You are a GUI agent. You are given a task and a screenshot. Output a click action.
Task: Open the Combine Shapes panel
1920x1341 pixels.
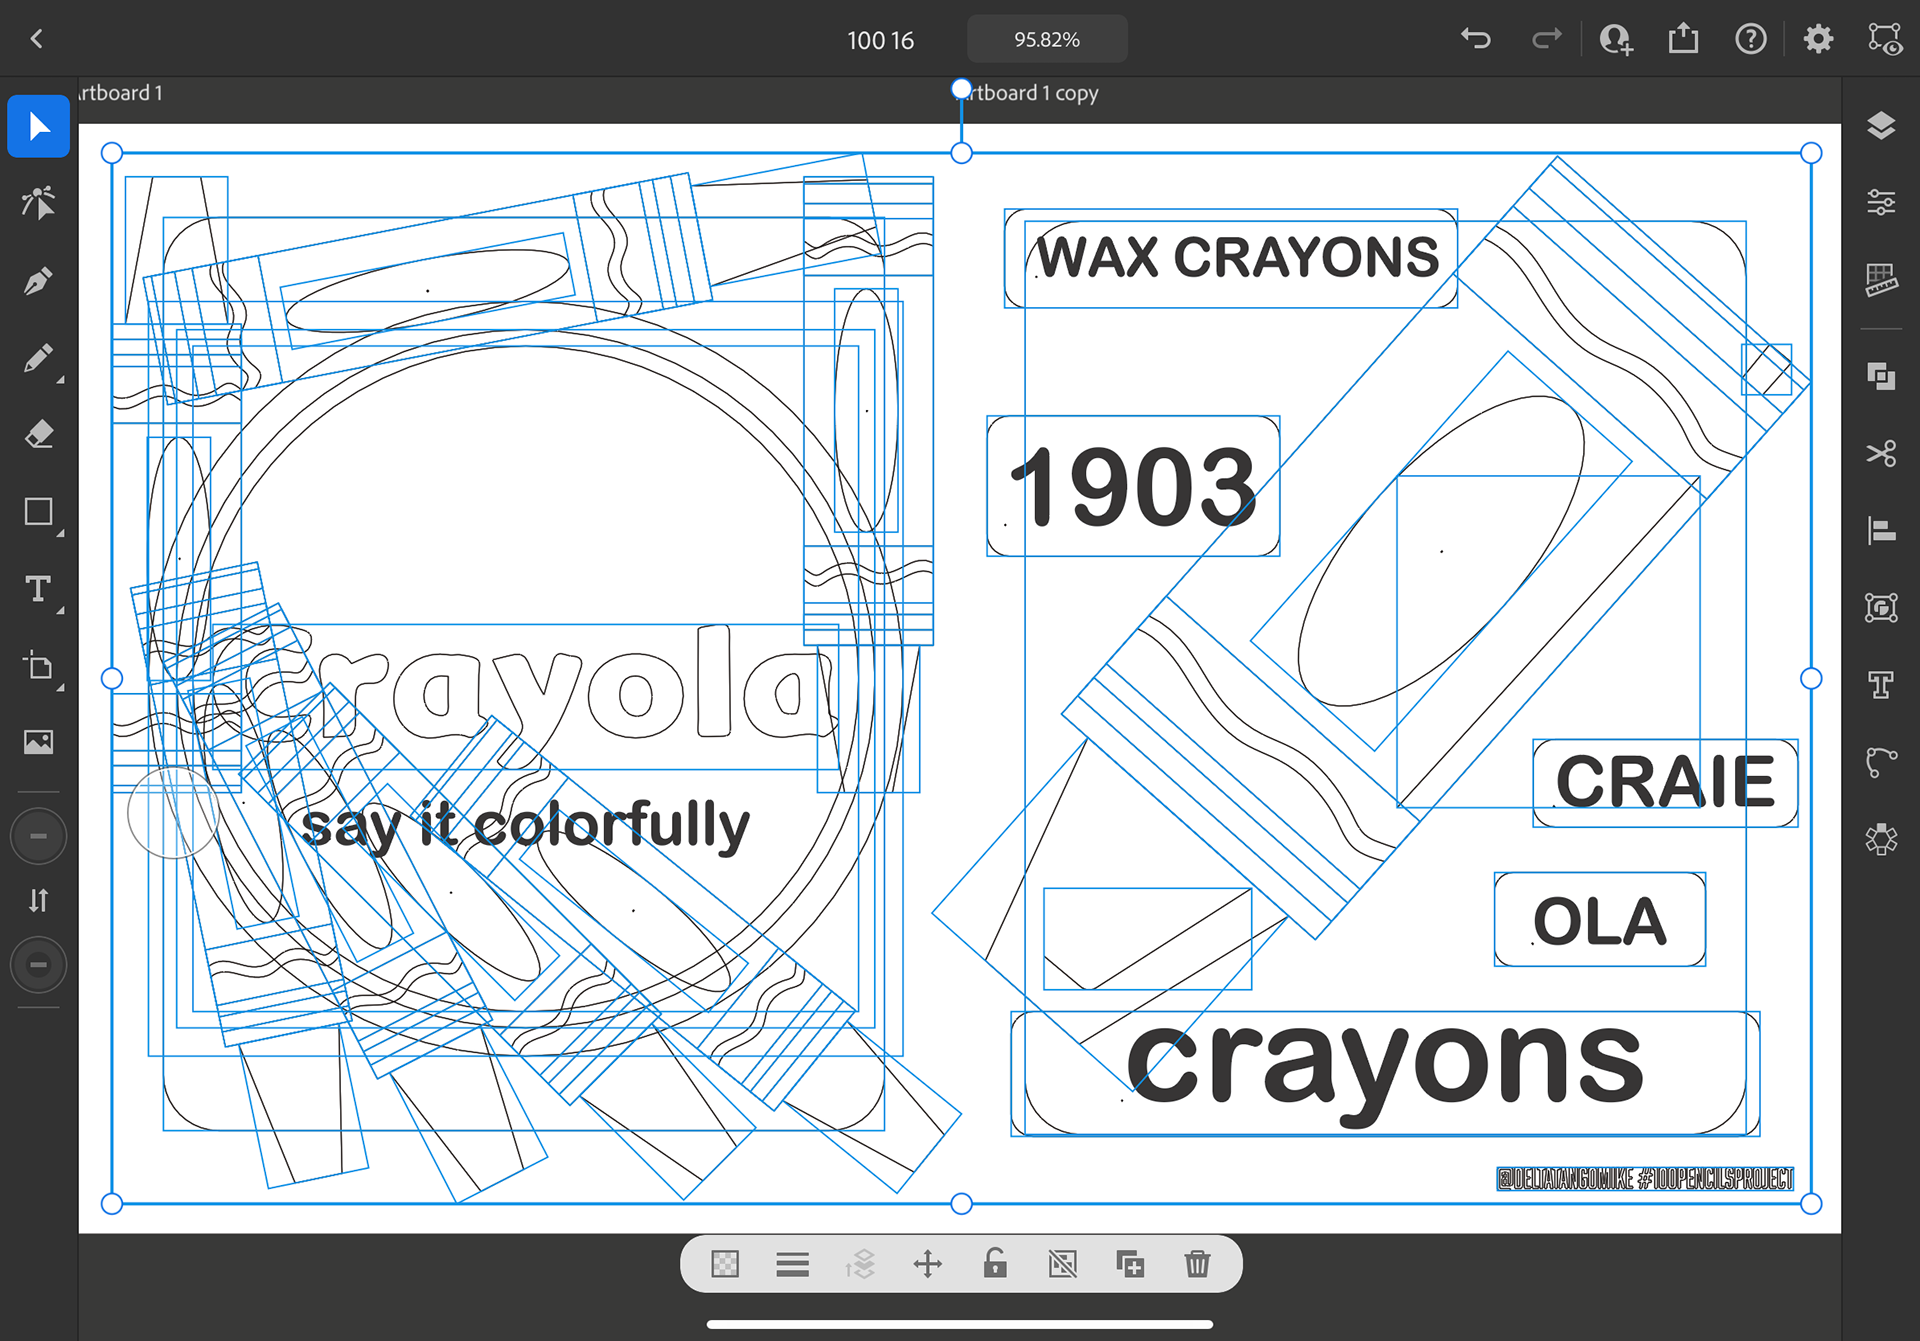tap(1881, 377)
